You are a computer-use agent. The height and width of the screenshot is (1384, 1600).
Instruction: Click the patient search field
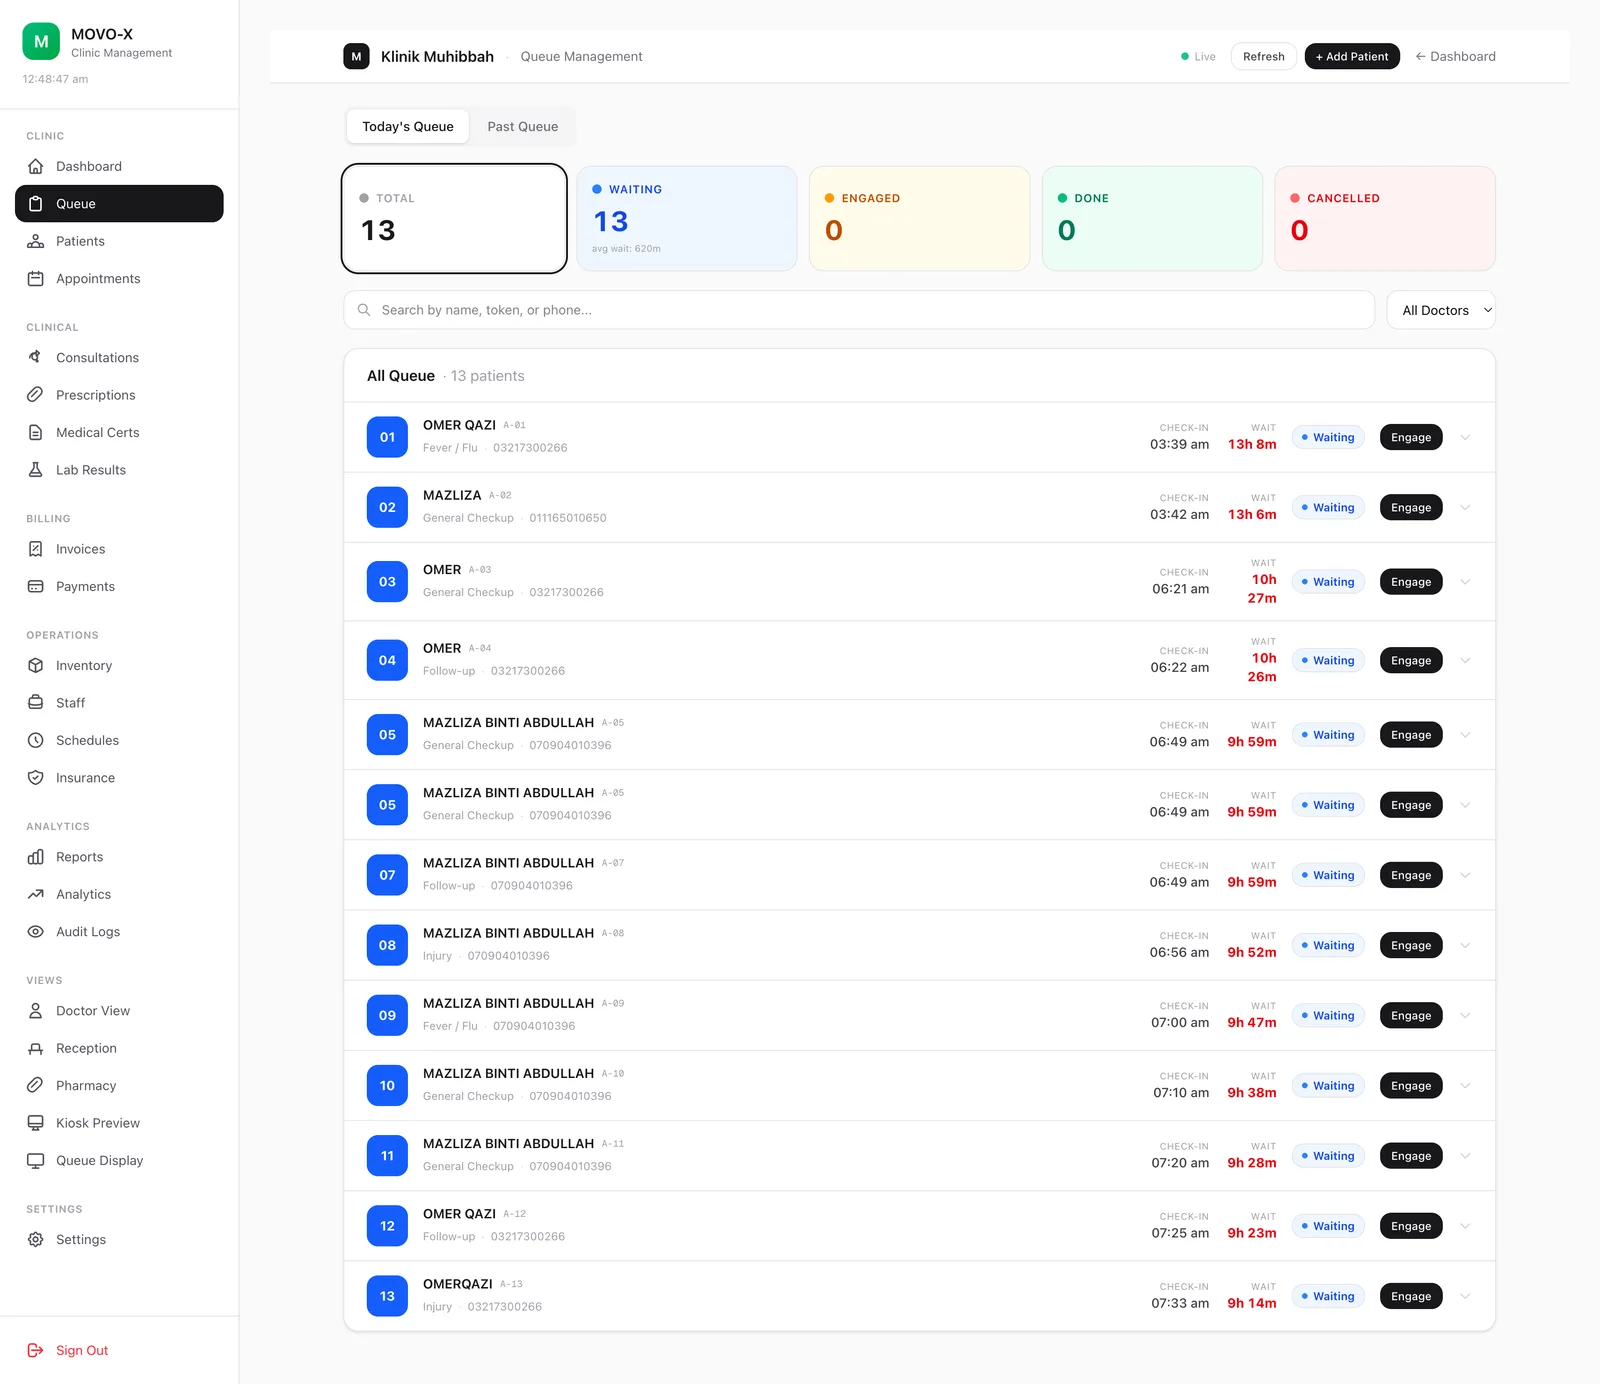[x=859, y=310]
